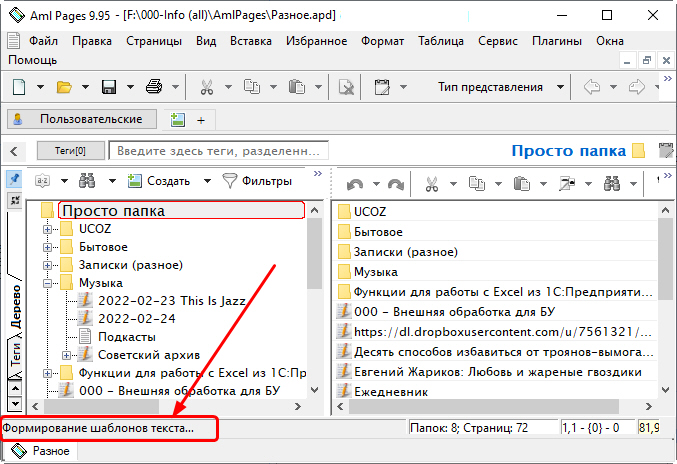Switch to the Теги vertical tab
The image size is (677, 464).
click(x=15, y=355)
